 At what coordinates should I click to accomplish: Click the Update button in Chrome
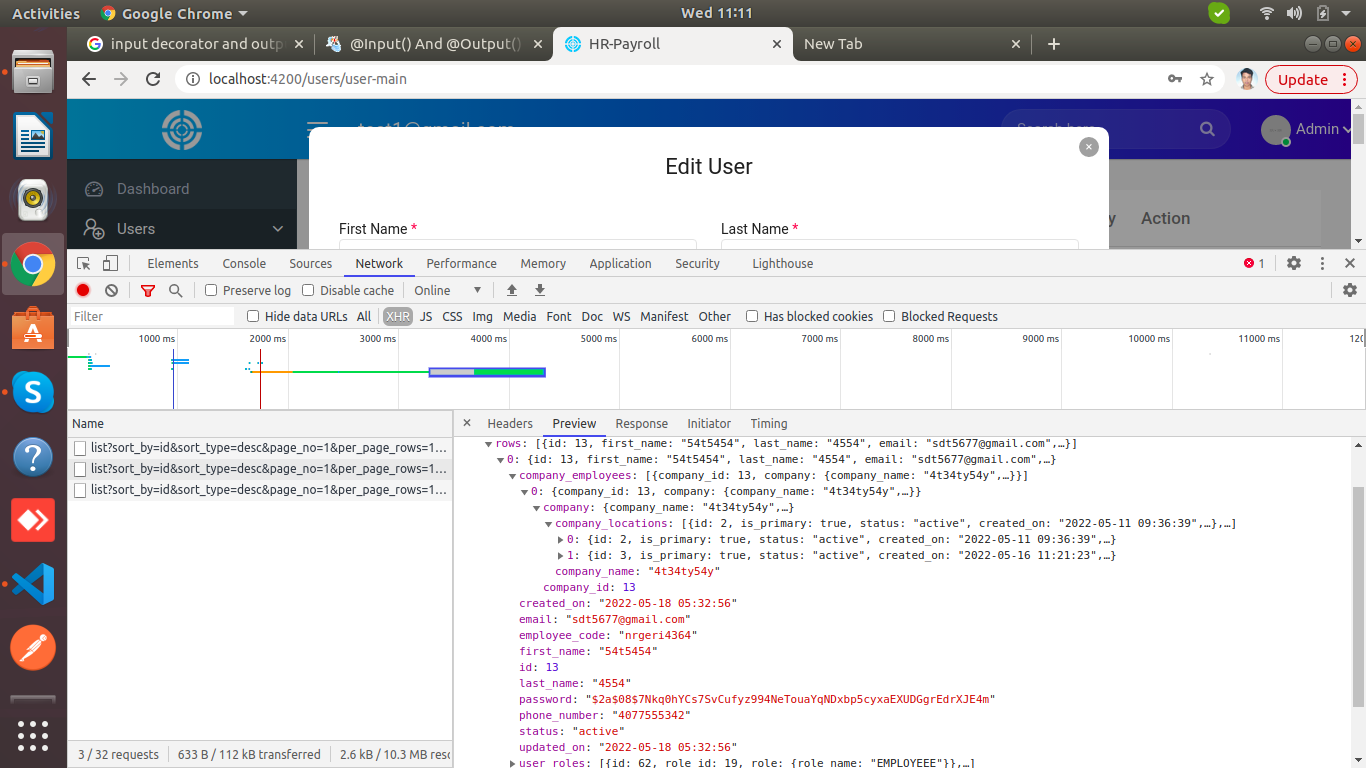click(1302, 79)
